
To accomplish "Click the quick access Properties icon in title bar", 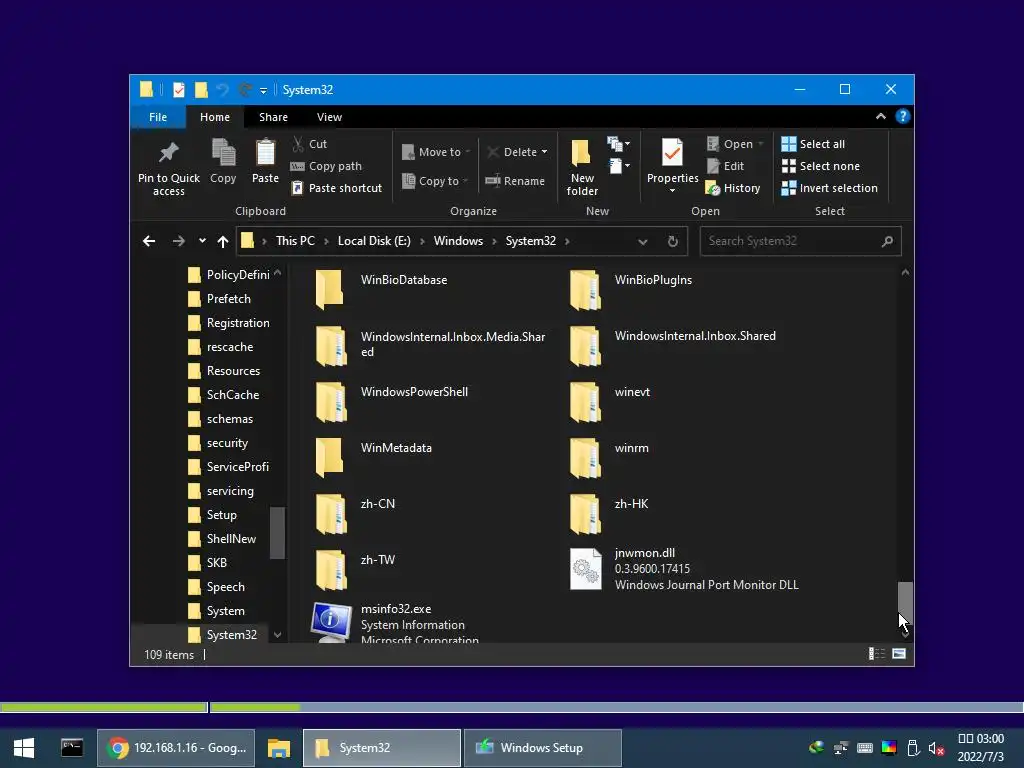I will 178,89.
